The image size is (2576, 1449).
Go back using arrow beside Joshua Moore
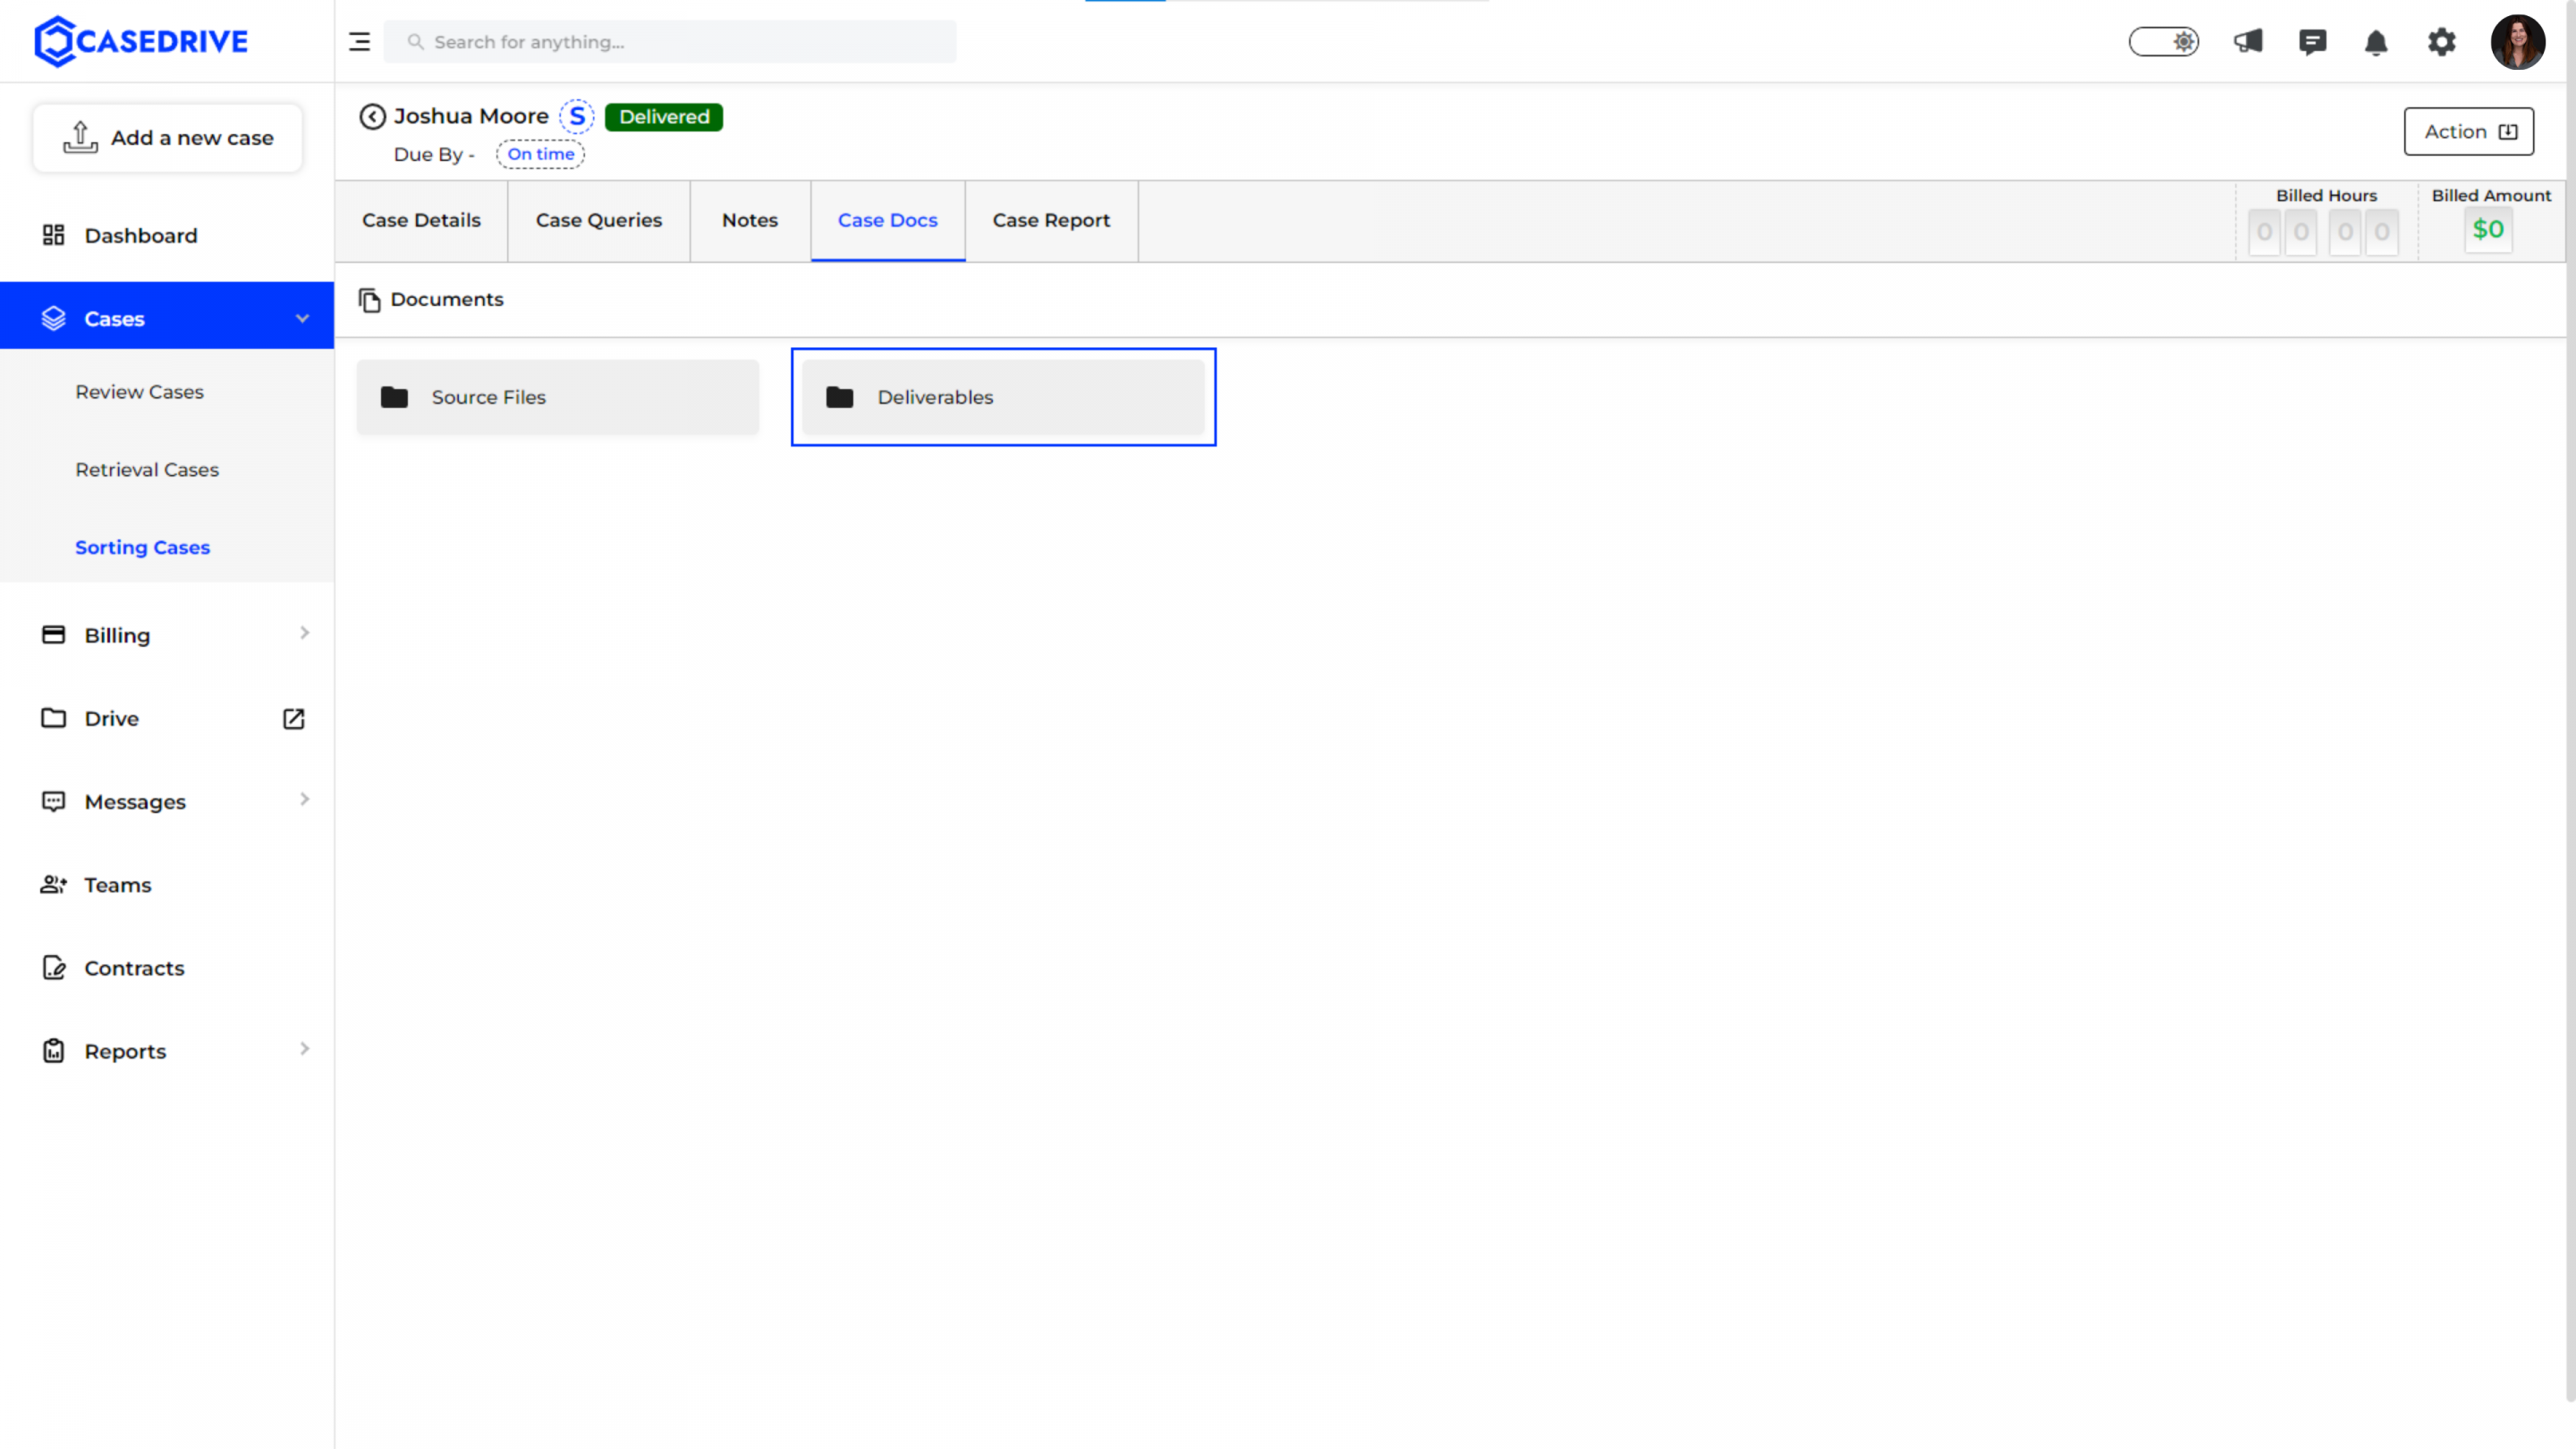pyautogui.click(x=372, y=117)
